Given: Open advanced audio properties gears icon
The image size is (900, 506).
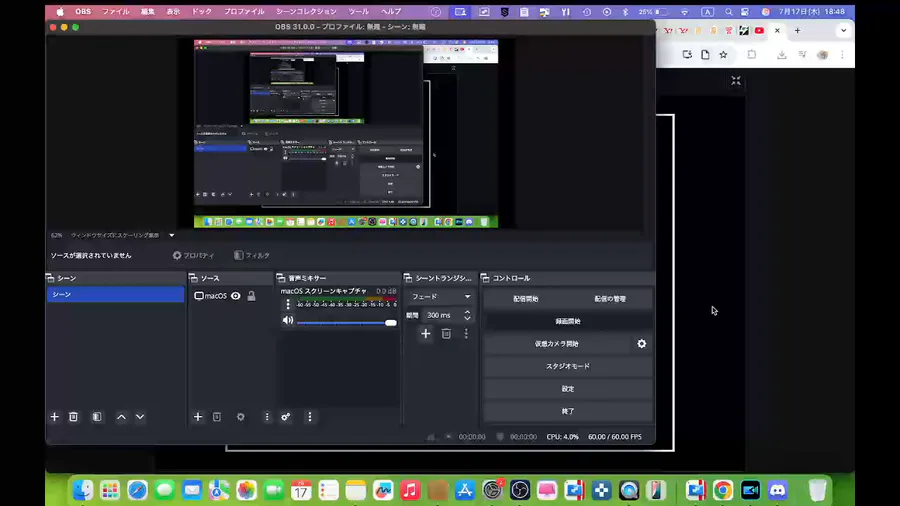Looking at the screenshot, I should pos(286,417).
